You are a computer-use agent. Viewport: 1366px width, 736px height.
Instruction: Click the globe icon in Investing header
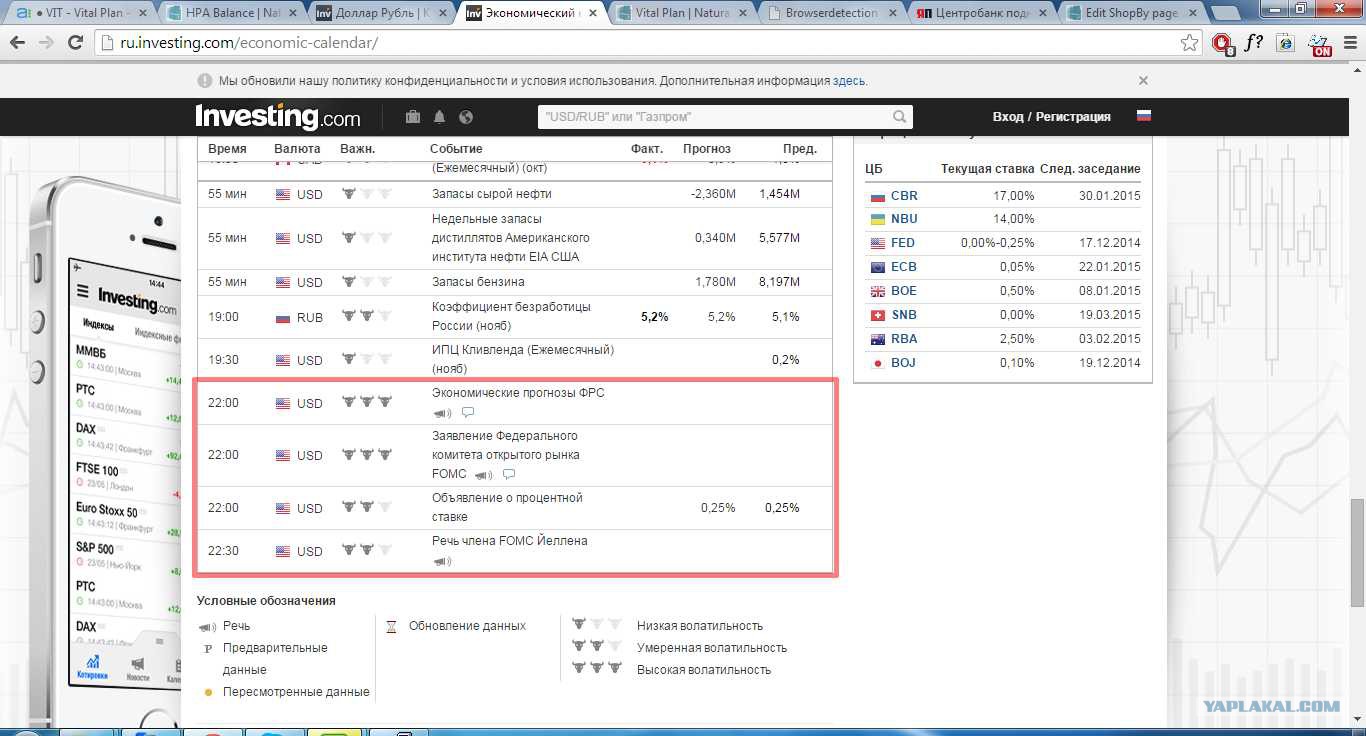pos(466,117)
